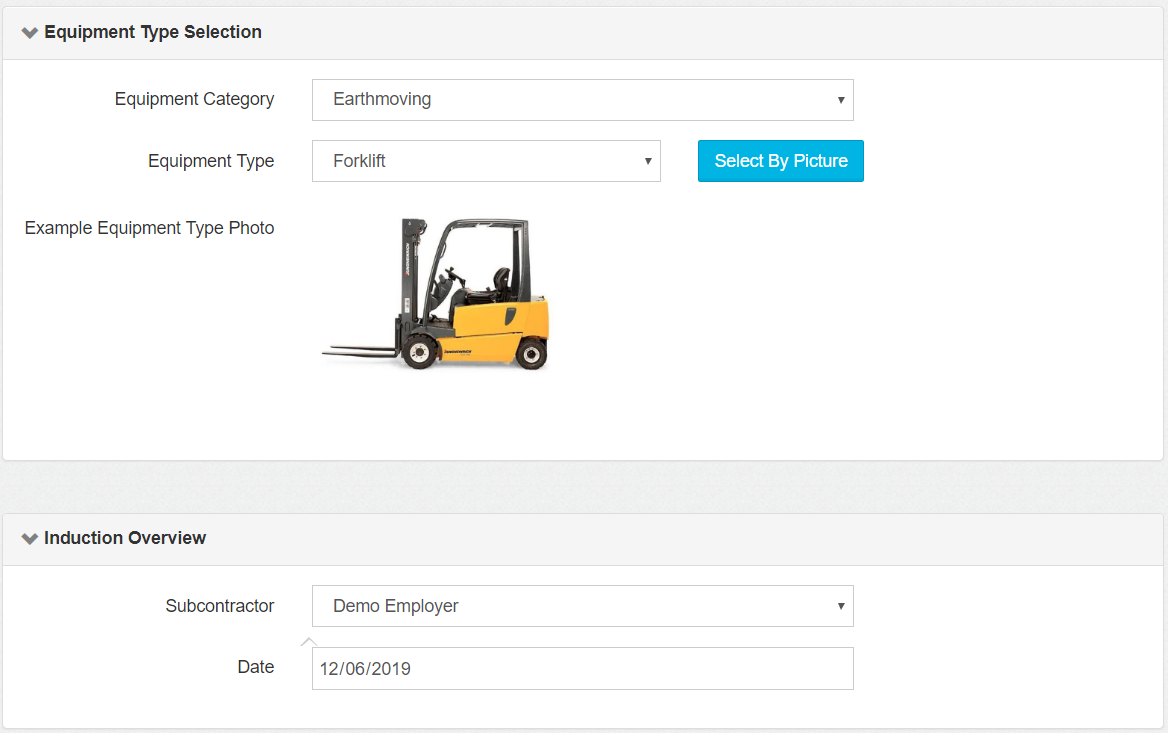
Task: Click the forklift's forks in the photo
Action: click(x=358, y=351)
